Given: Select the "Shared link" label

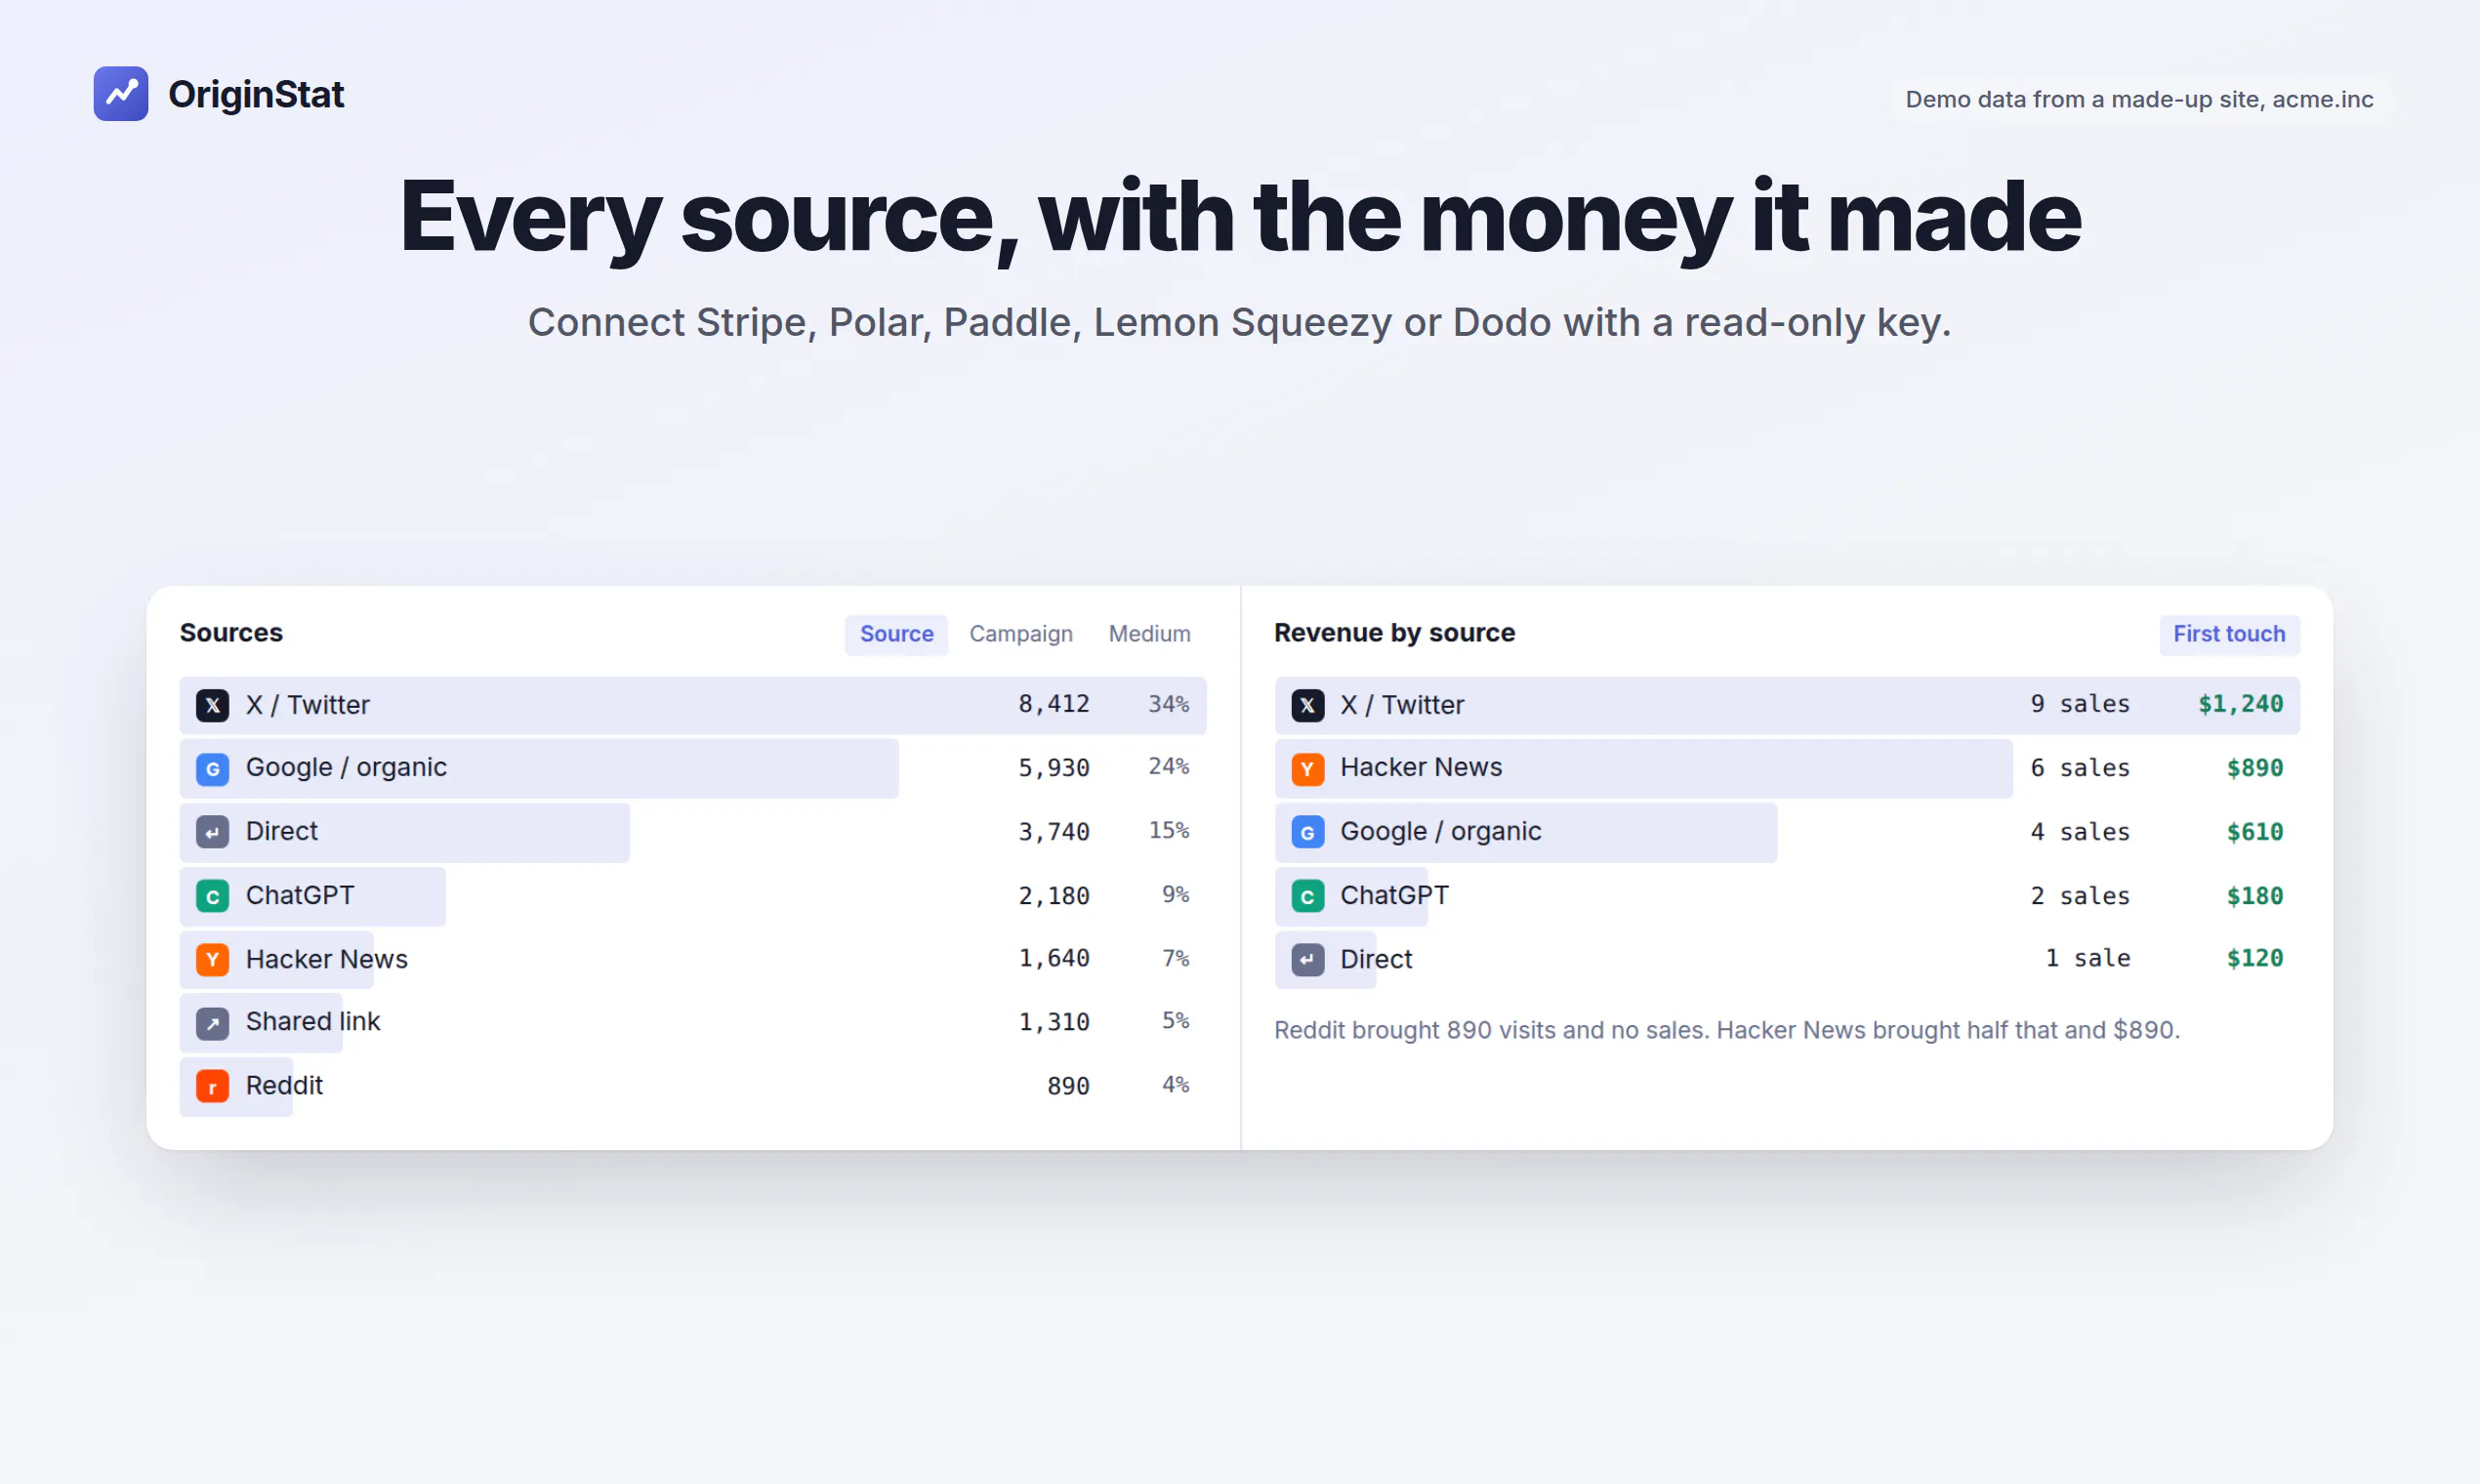Looking at the screenshot, I should [313, 1022].
